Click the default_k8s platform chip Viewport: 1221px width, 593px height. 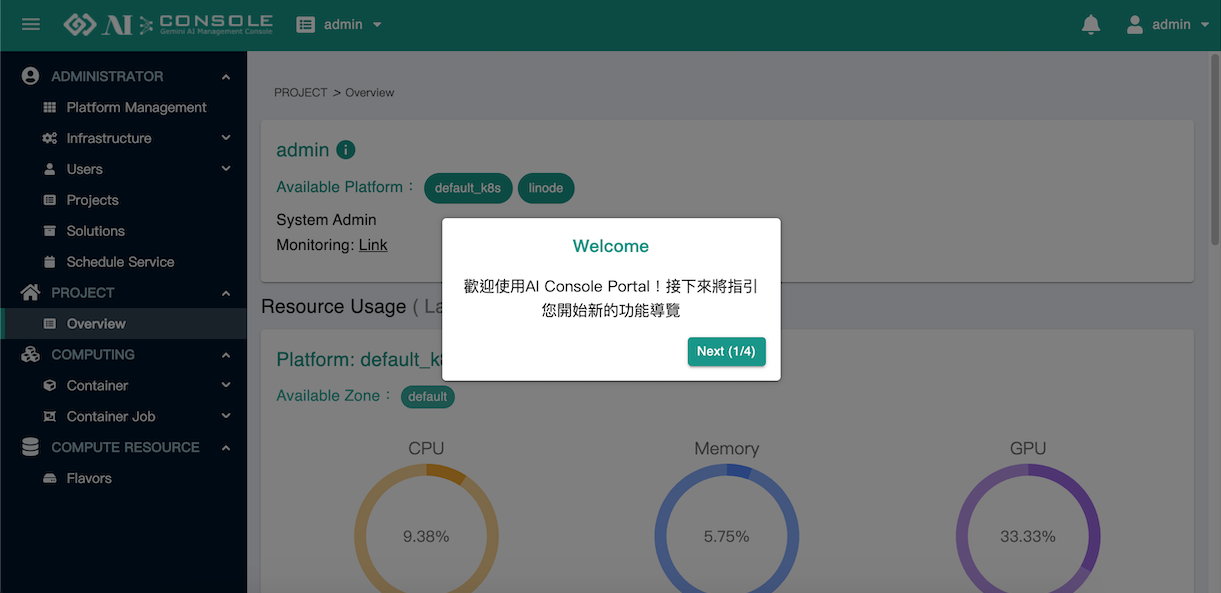tap(468, 188)
